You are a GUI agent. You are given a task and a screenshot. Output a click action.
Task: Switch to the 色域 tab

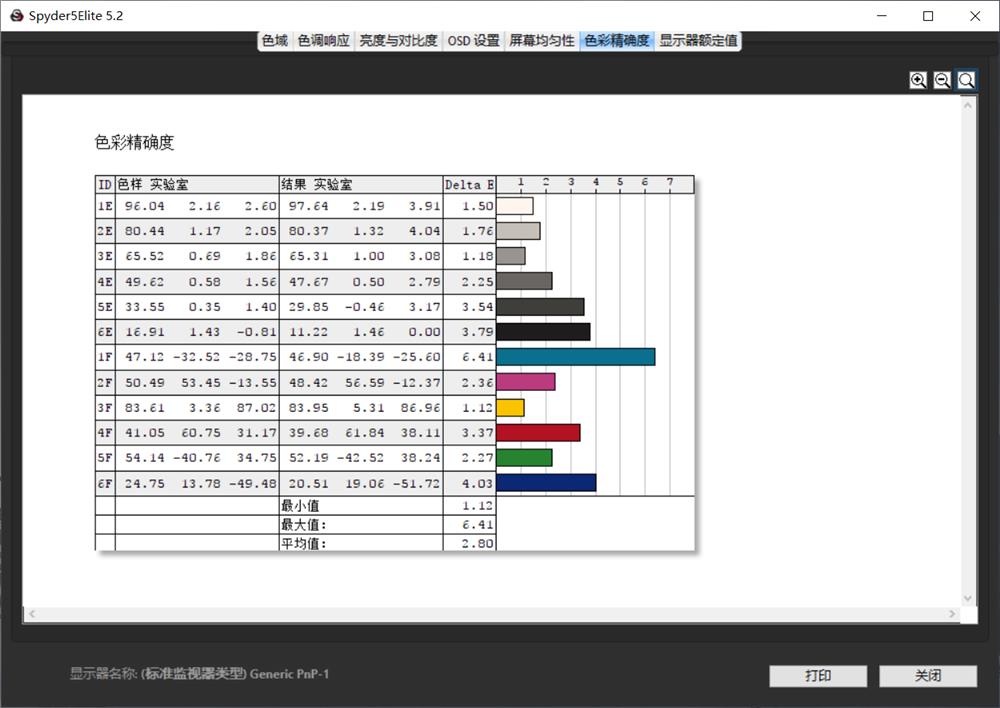pyautogui.click(x=273, y=41)
